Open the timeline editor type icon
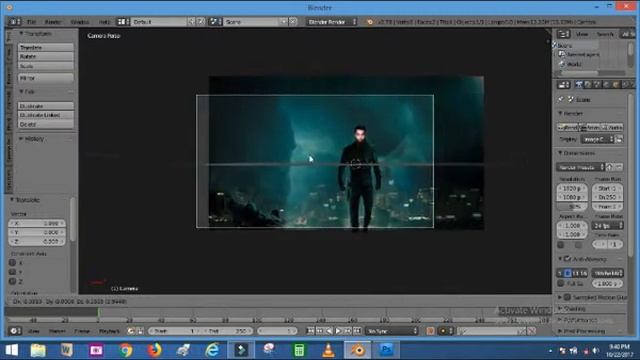The image size is (640, 360). click(15, 331)
